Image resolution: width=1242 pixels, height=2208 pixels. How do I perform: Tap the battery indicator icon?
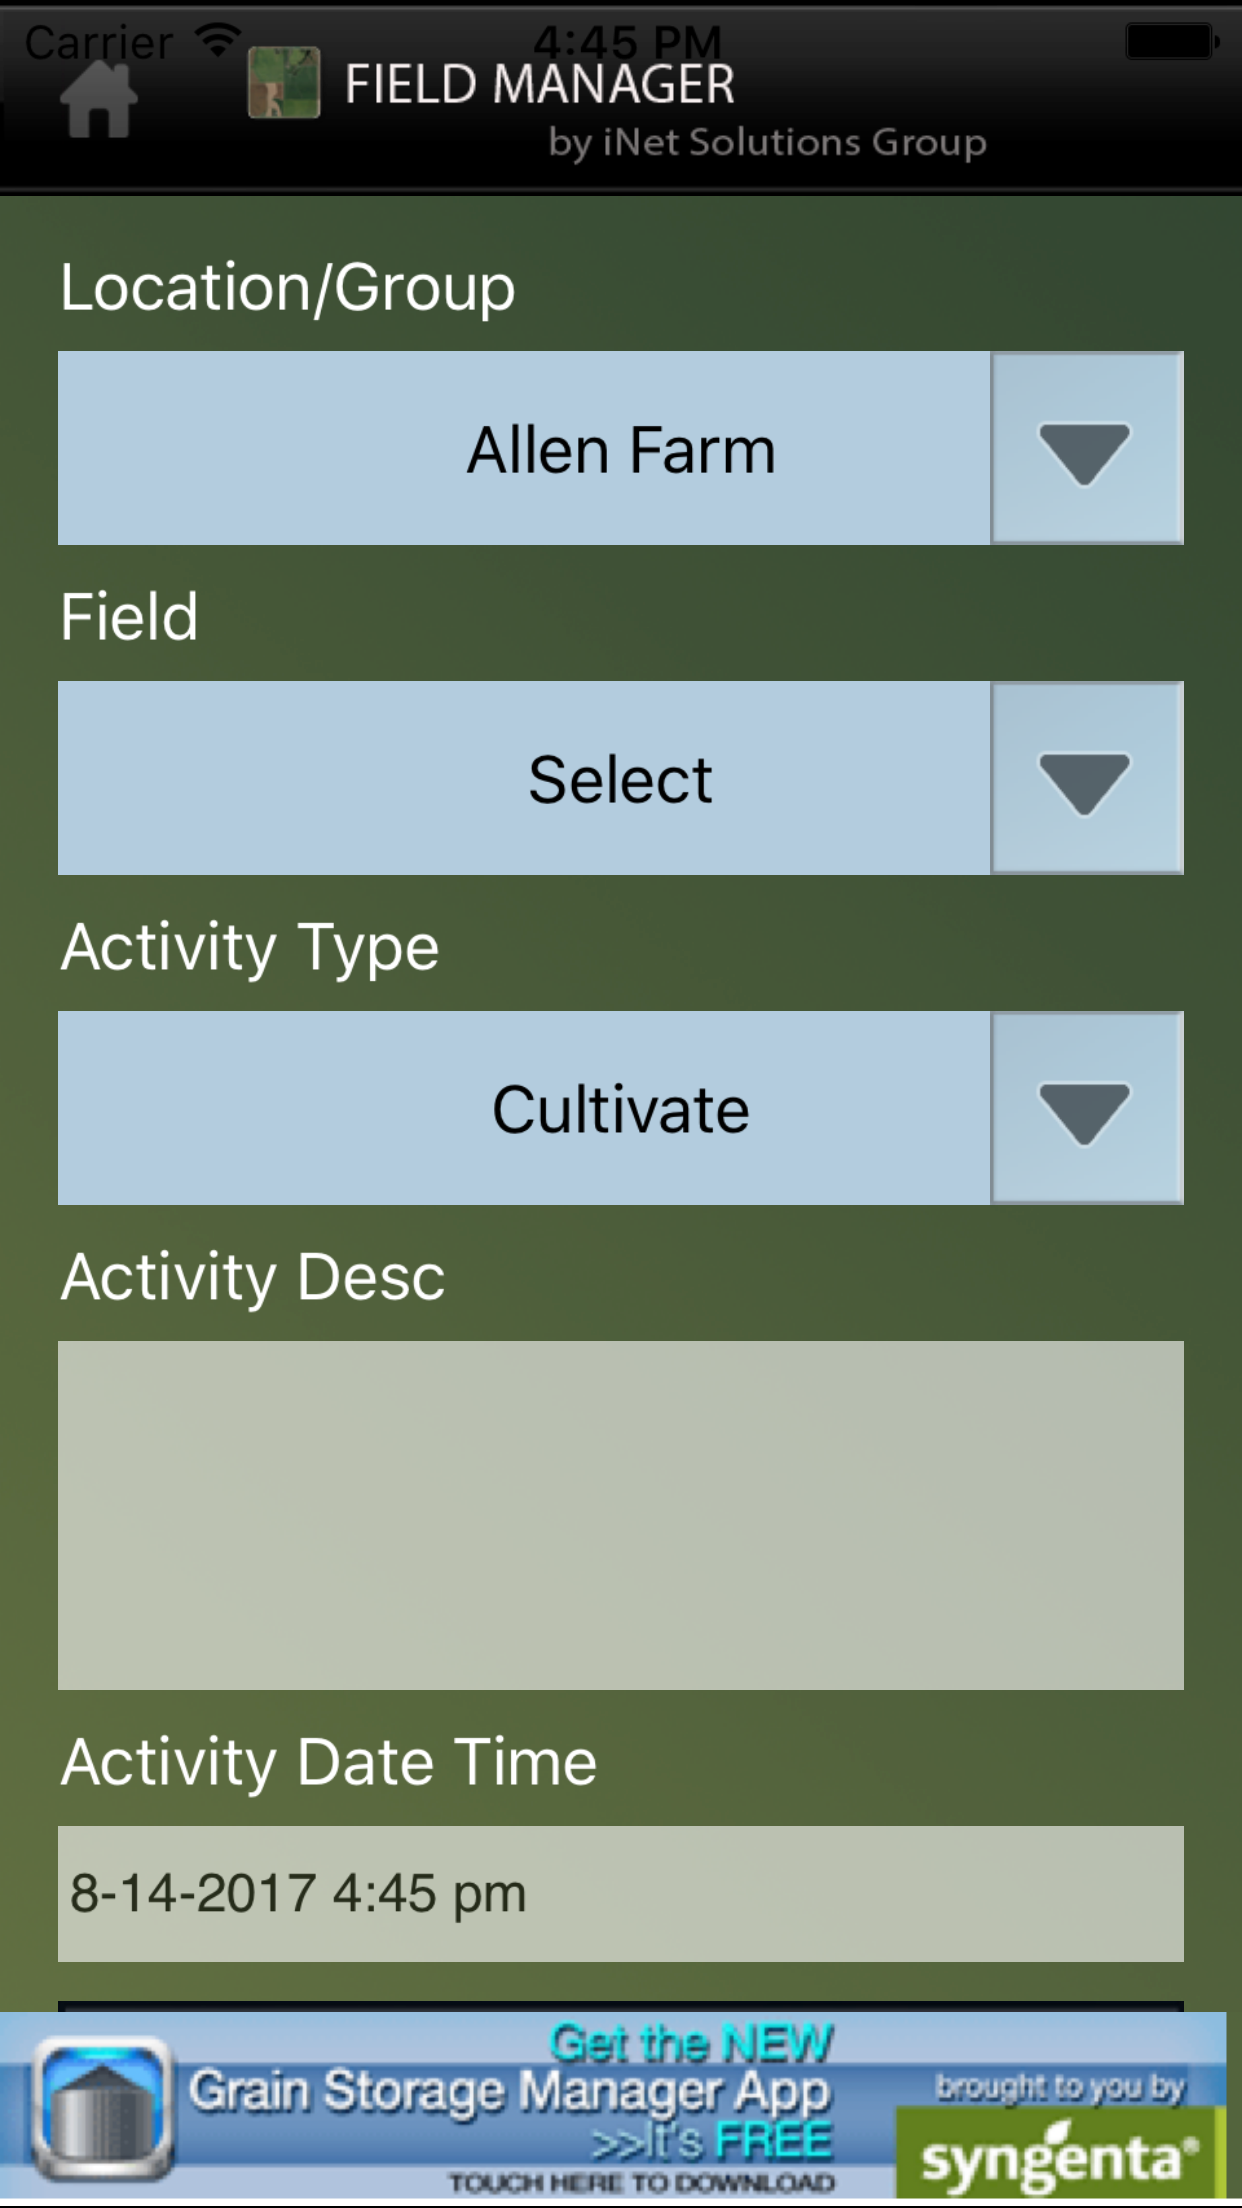click(x=1171, y=42)
